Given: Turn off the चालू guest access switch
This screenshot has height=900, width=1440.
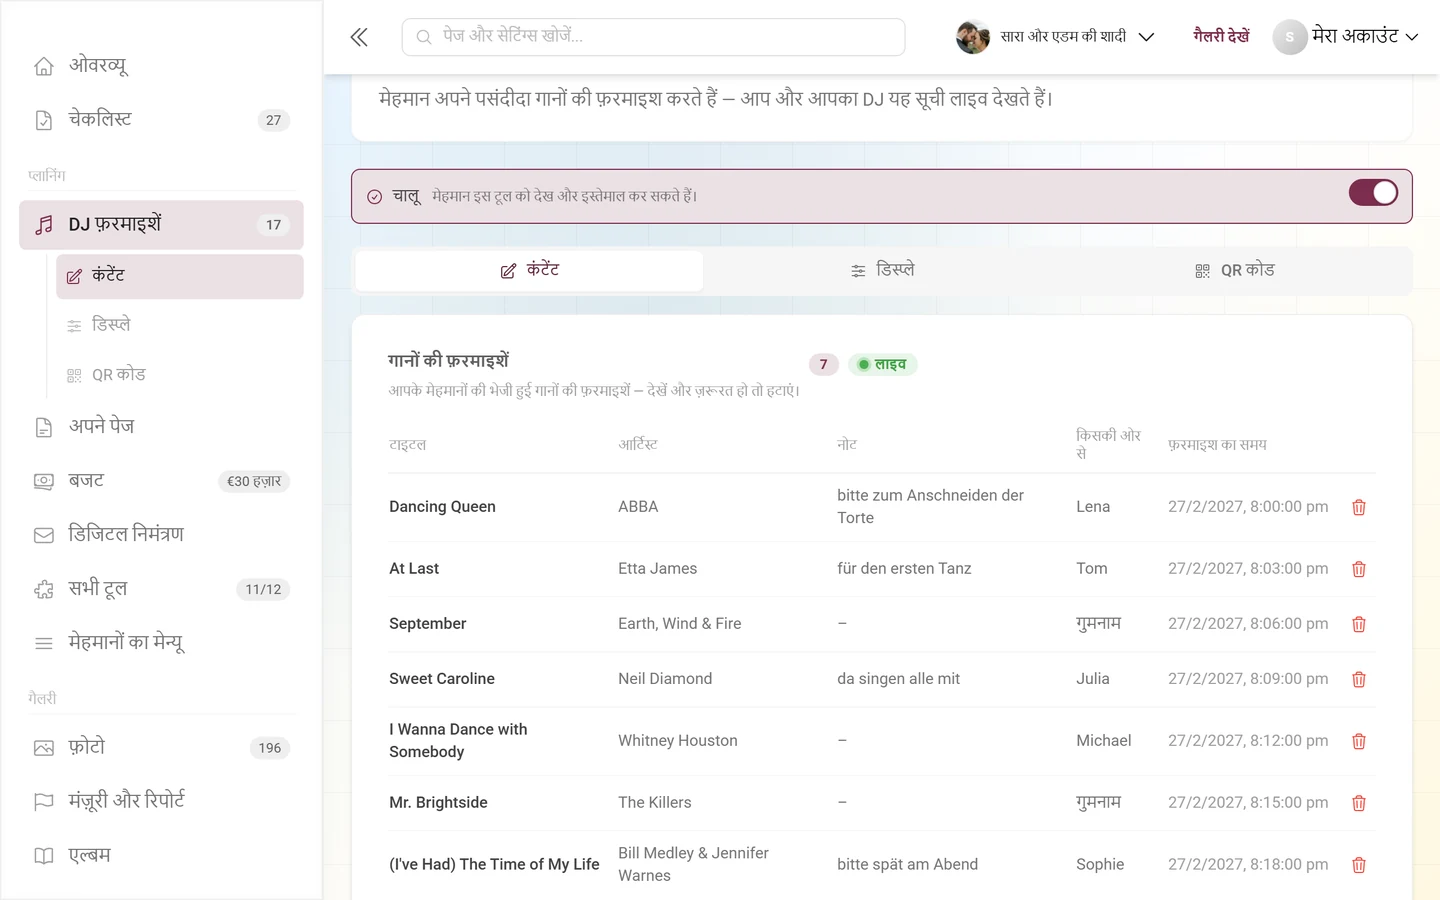Looking at the screenshot, I should [x=1373, y=193].
